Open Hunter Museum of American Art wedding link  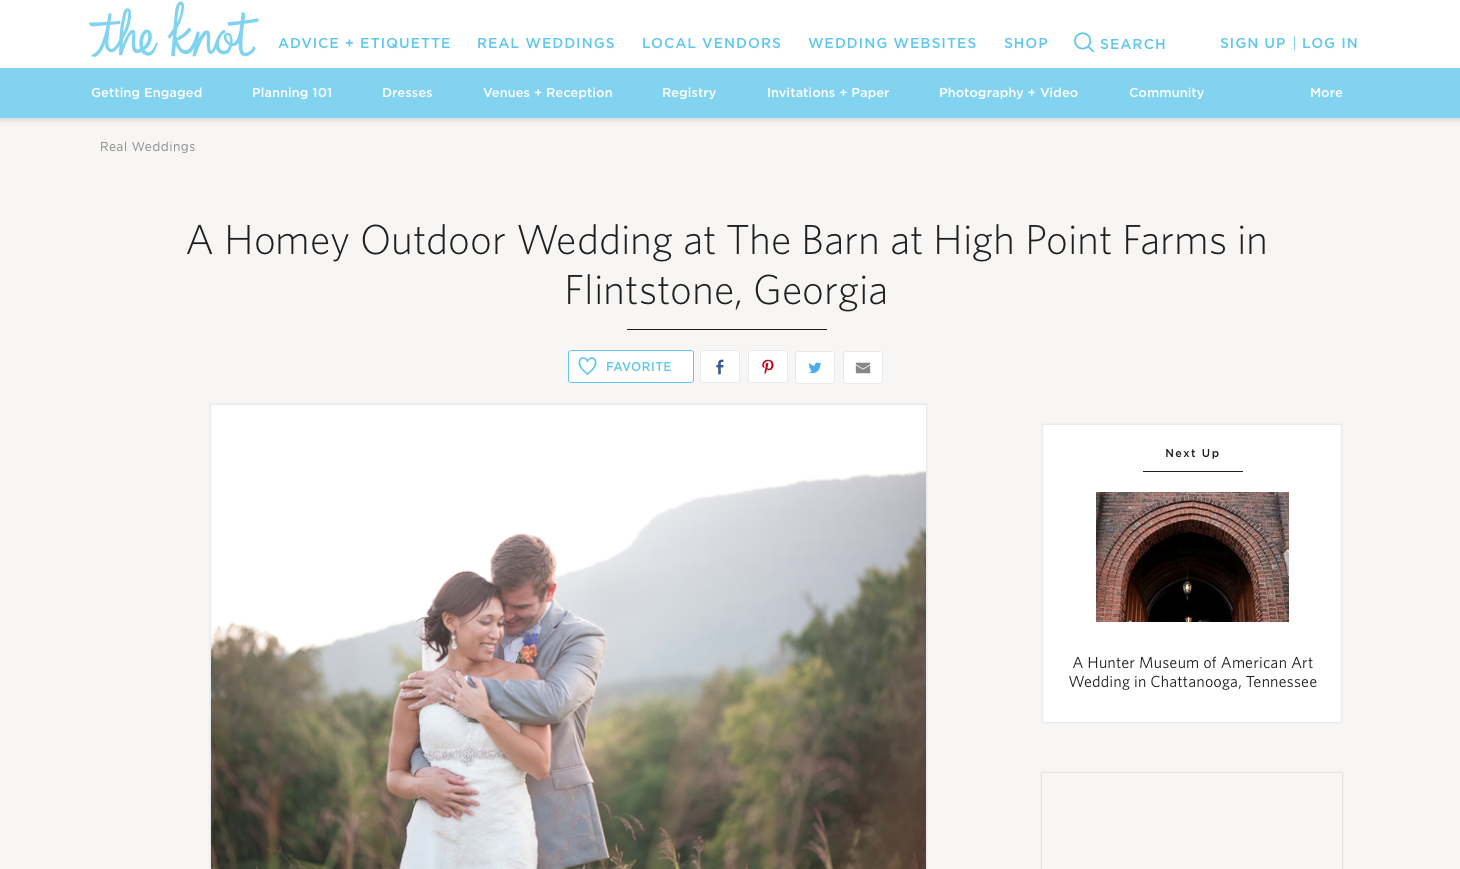point(1193,672)
